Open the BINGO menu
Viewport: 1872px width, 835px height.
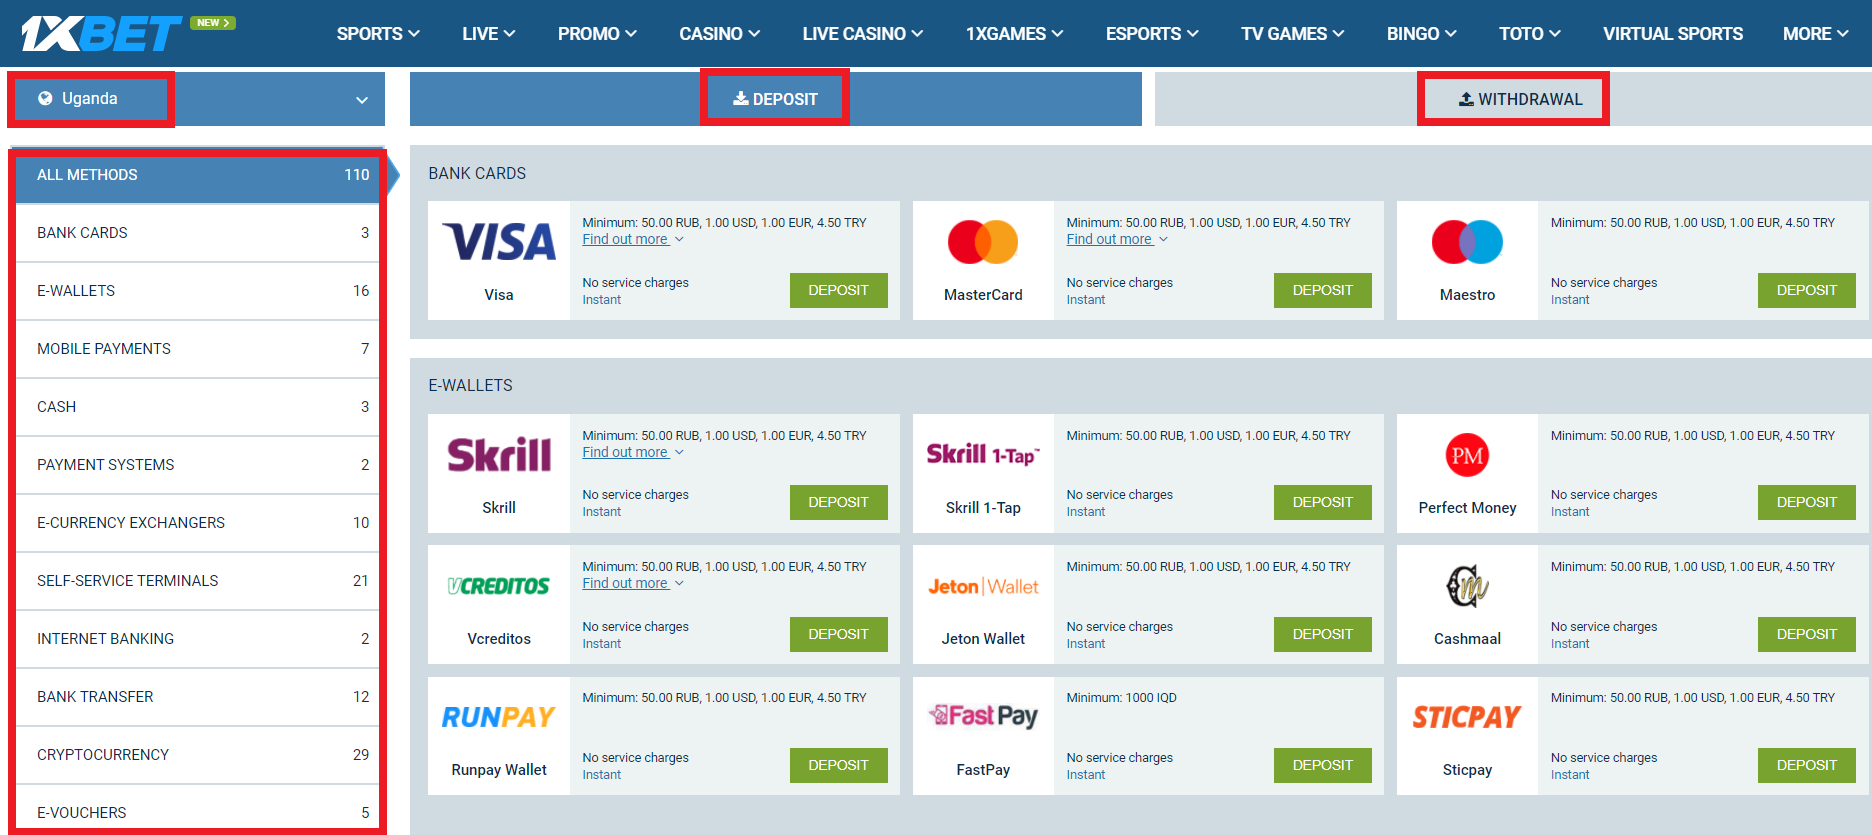[1422, 34]
